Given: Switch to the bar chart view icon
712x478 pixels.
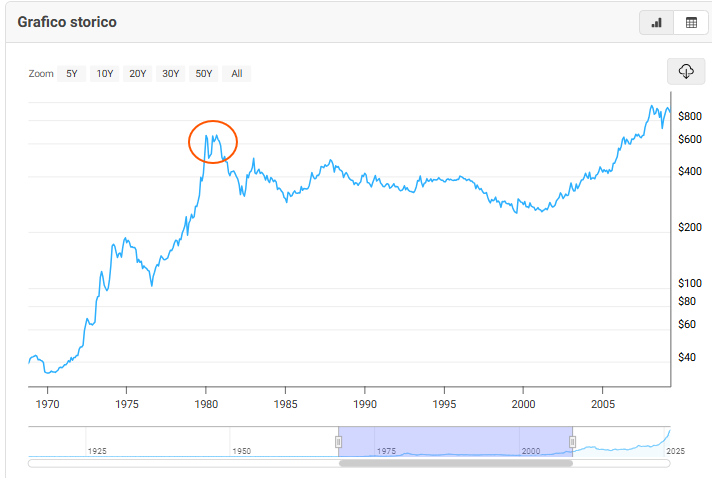Looking at the screenshot, I should click(x=657, y=23).
